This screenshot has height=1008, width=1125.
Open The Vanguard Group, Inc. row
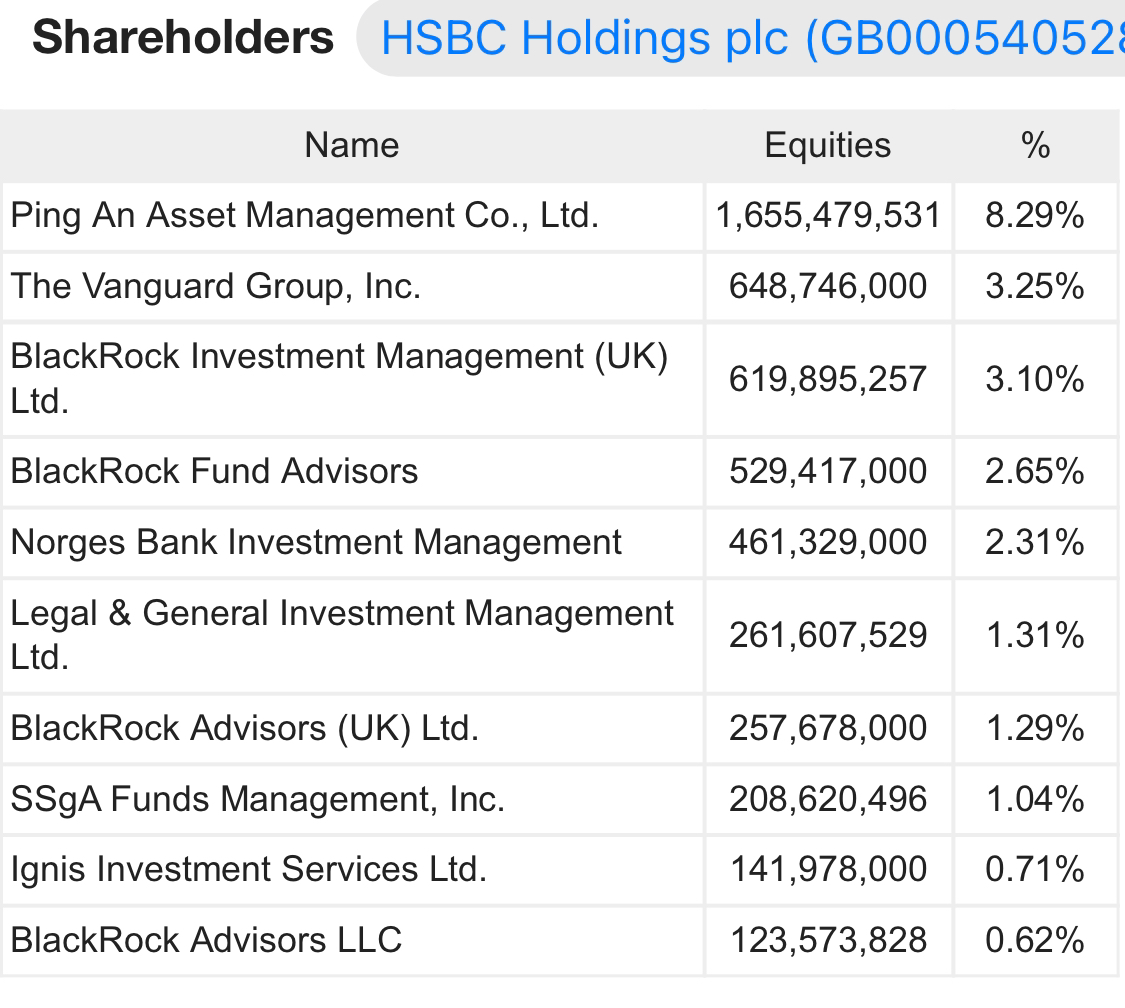tap(216, 287)
